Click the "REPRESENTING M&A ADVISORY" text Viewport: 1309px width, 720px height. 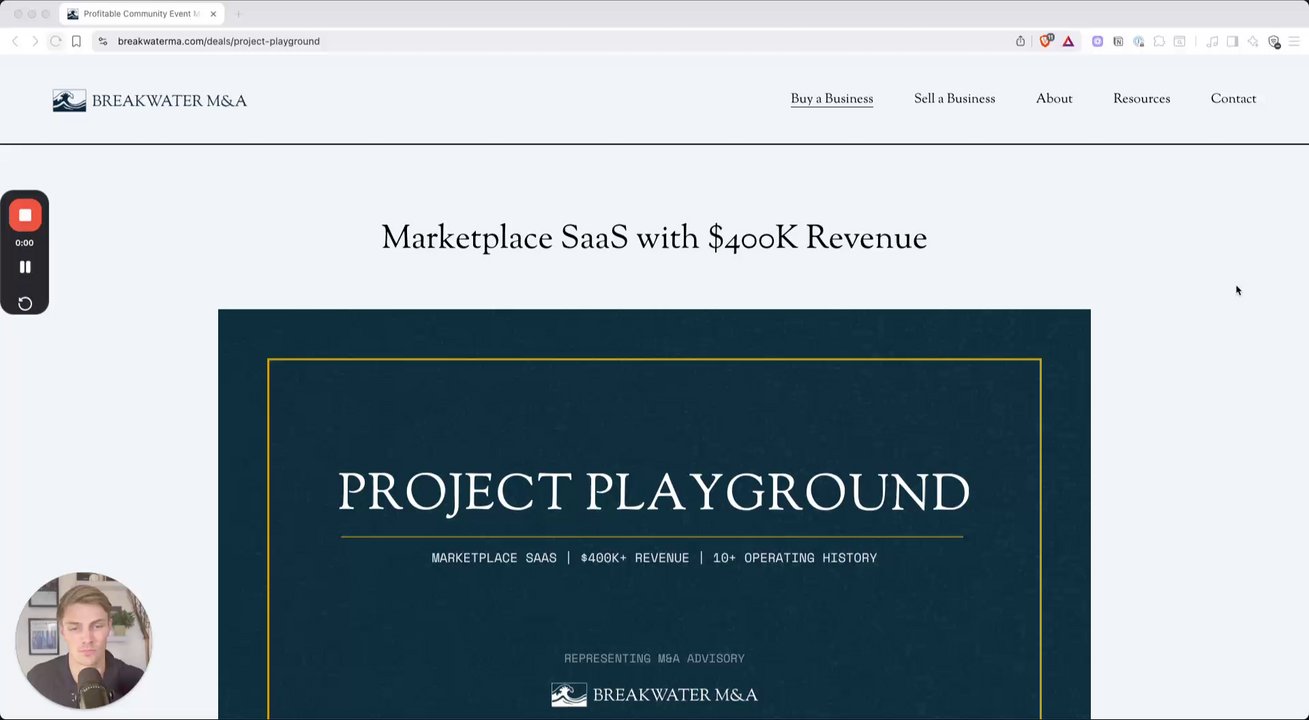click(x=654, y=658)
